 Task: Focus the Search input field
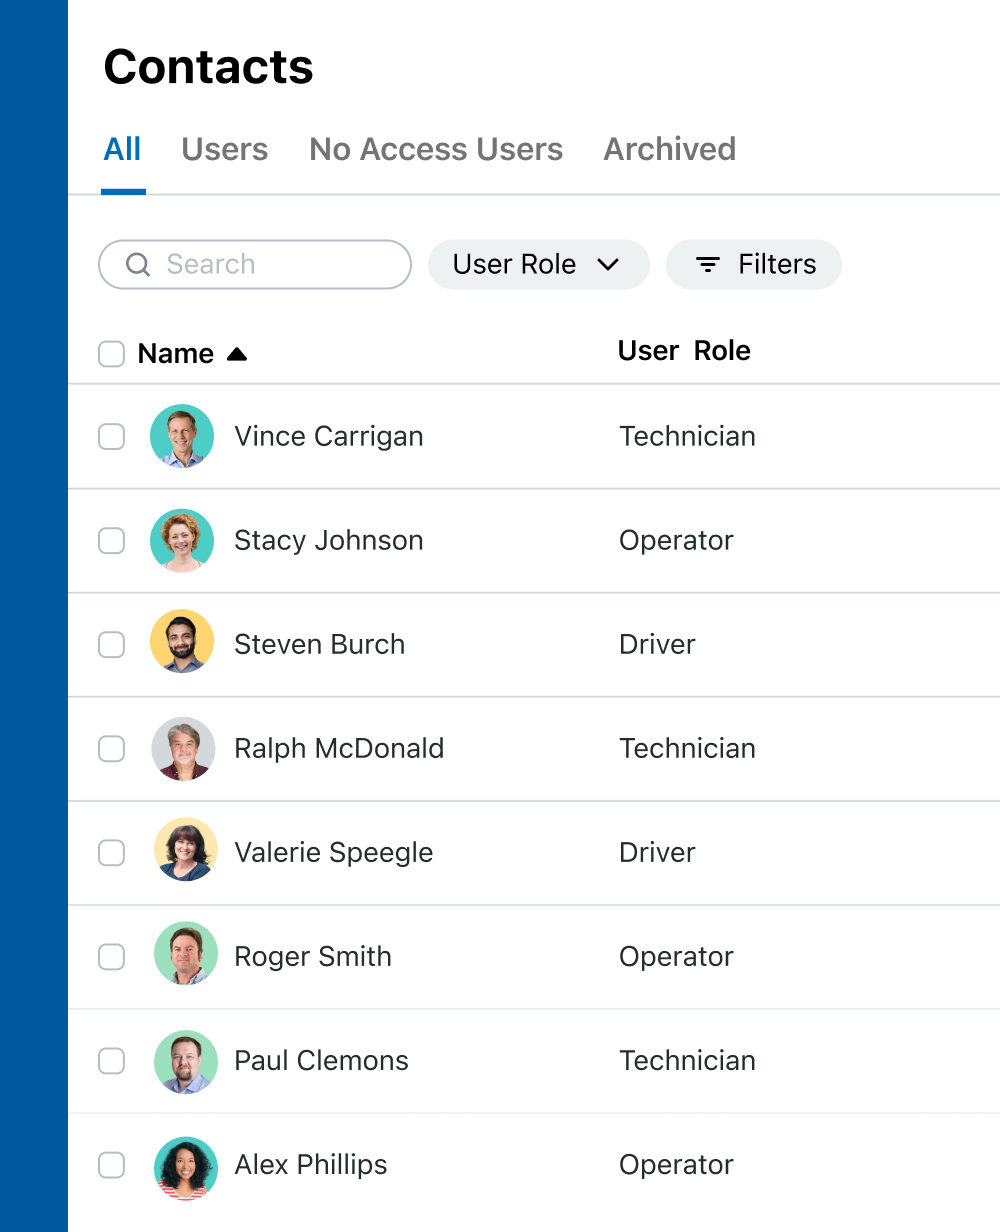tap(255, 264)
